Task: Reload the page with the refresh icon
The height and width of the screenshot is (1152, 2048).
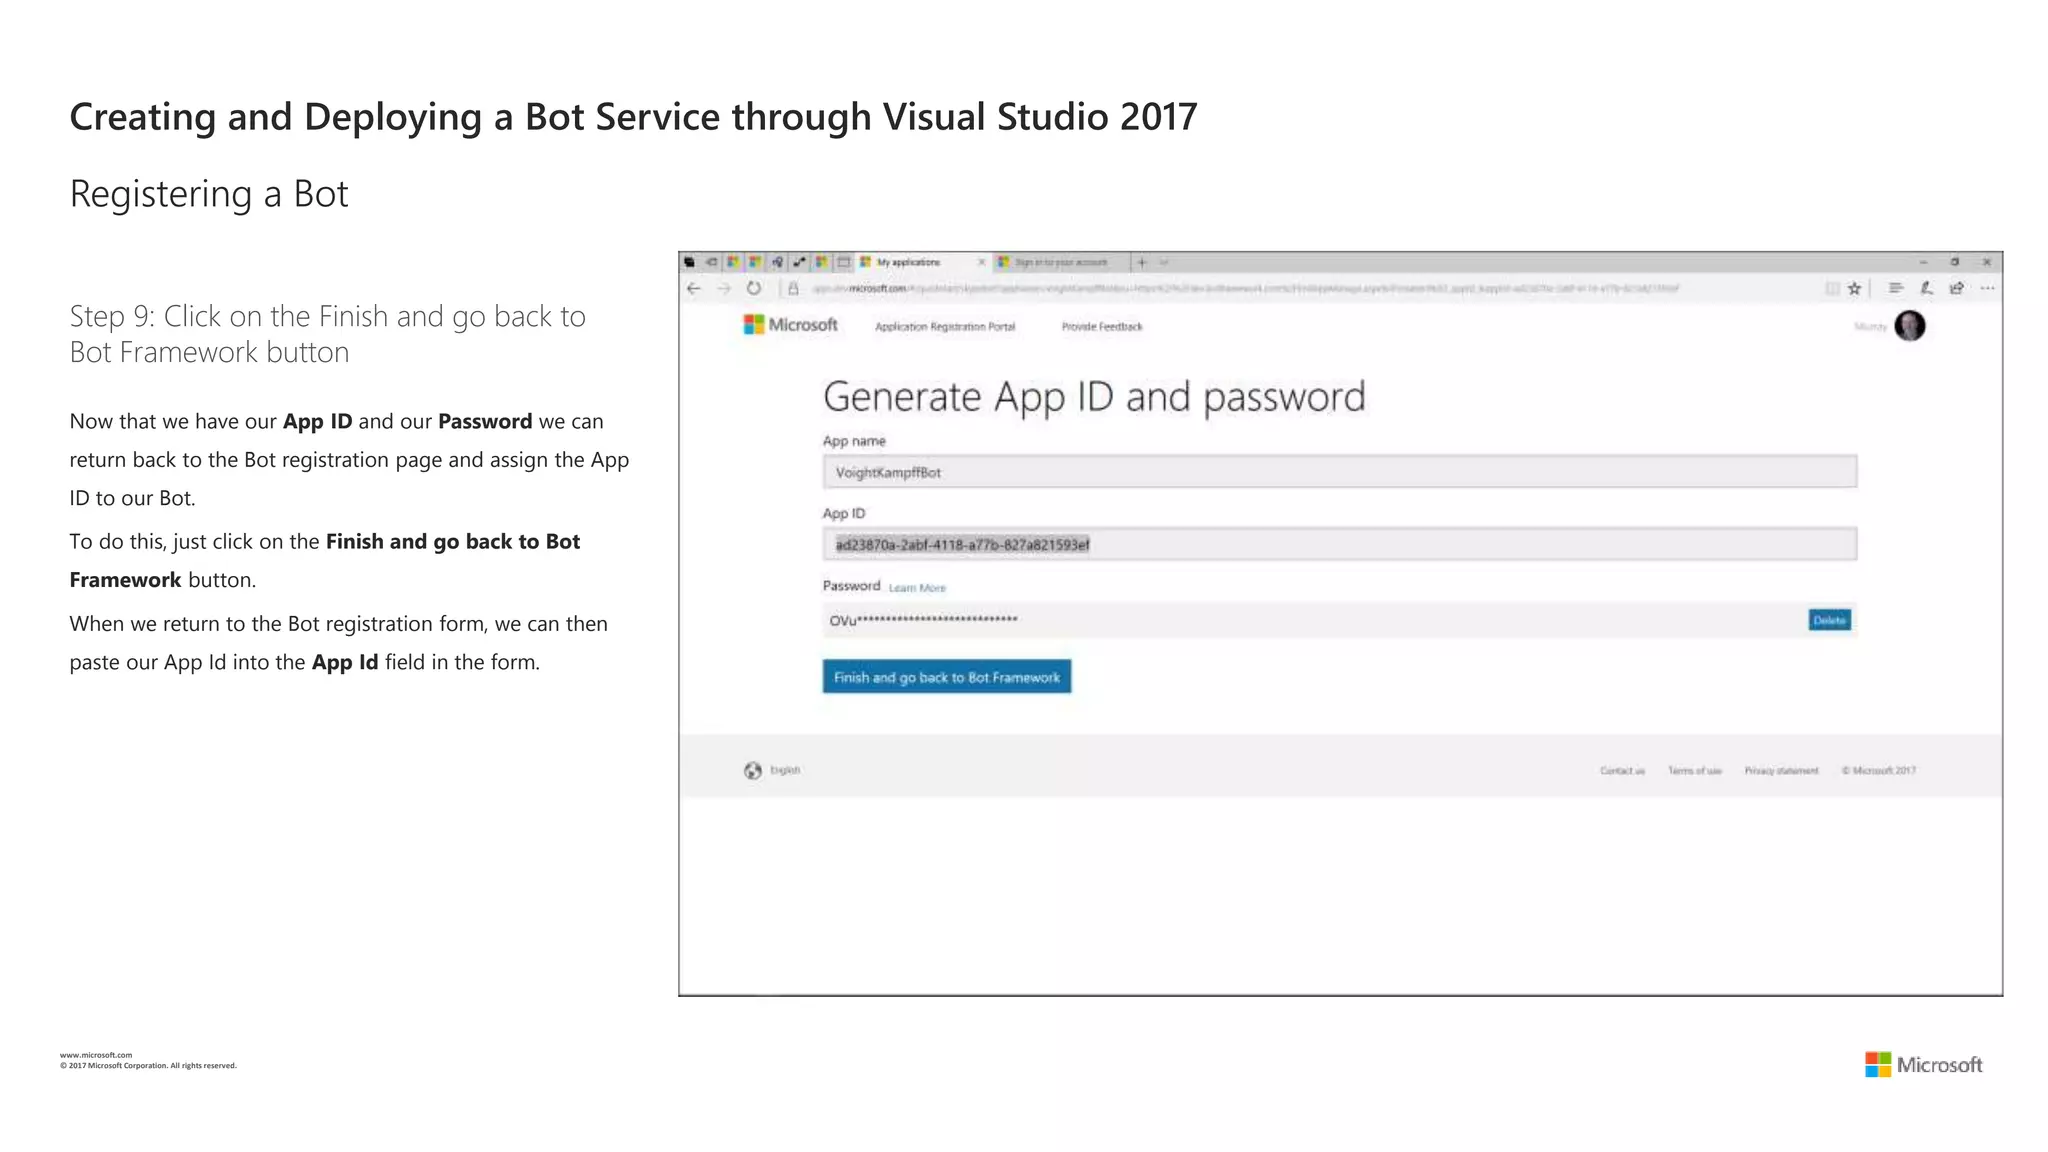Action: (754, 289)
